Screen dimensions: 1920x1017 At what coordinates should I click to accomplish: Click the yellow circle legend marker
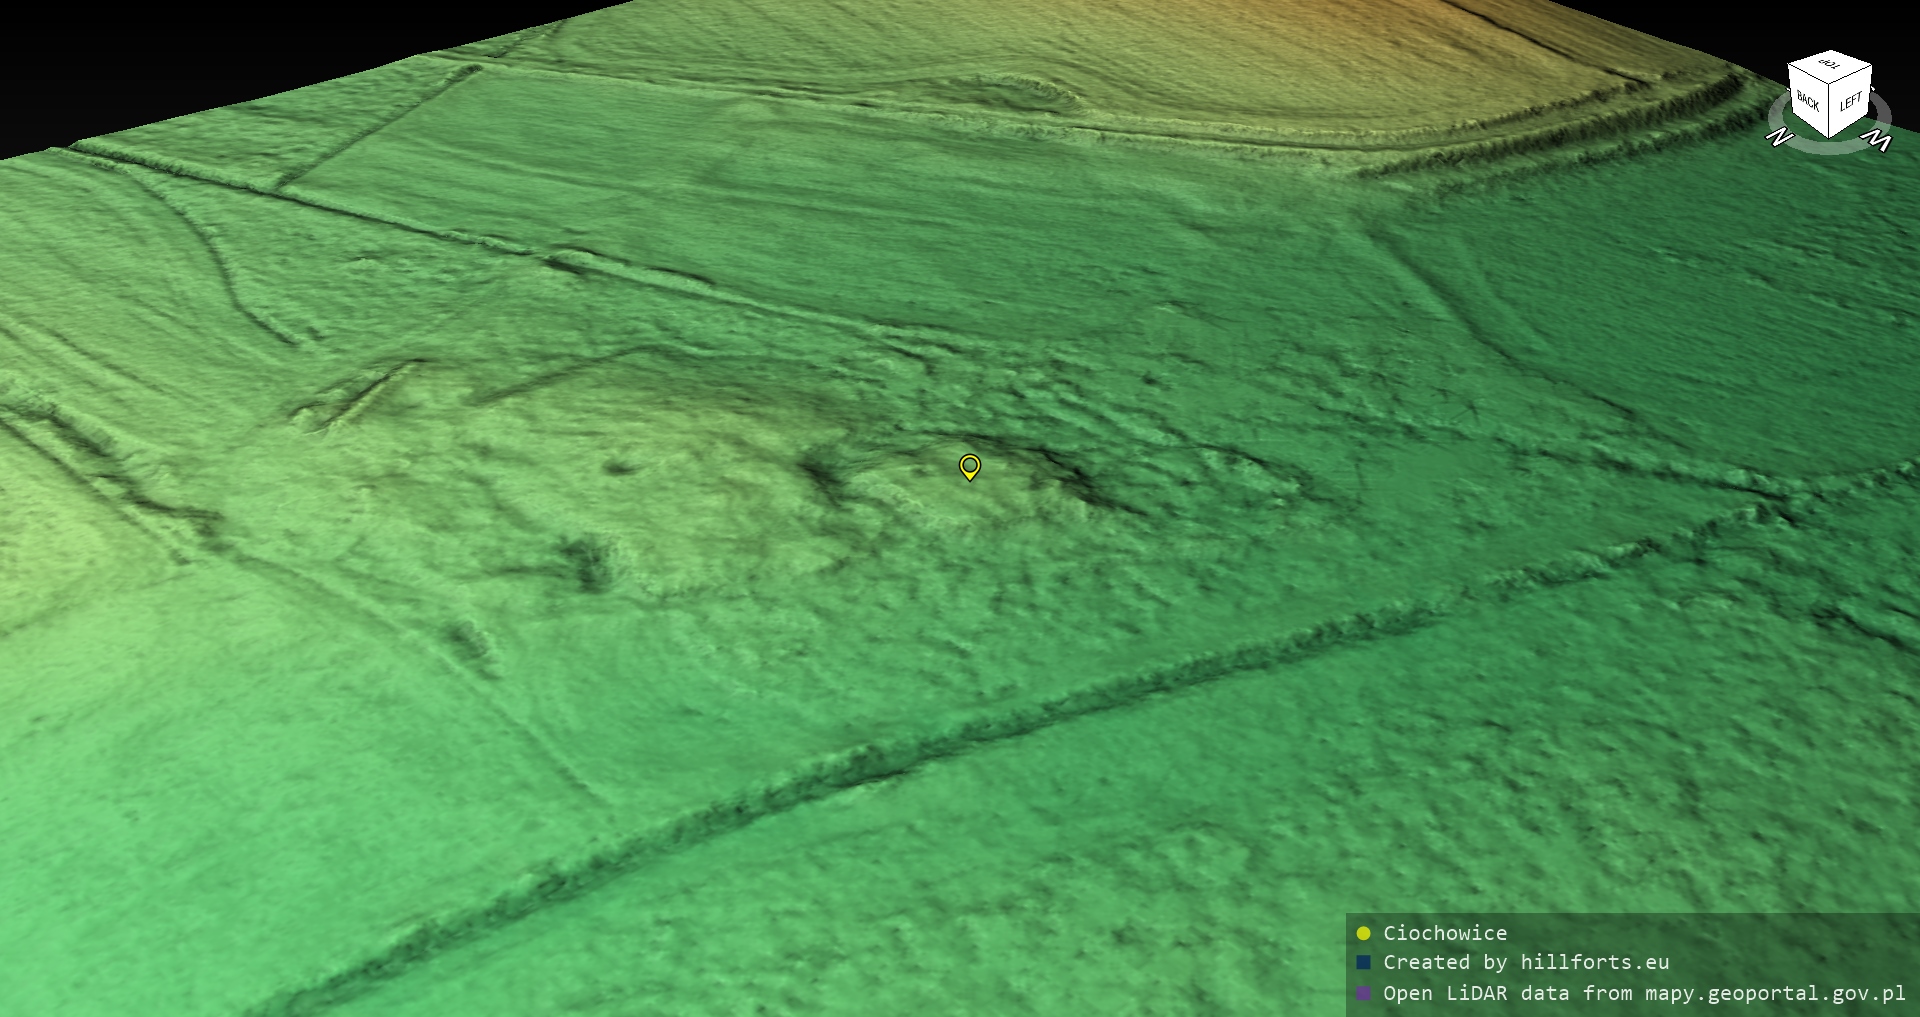(1363, 933)
